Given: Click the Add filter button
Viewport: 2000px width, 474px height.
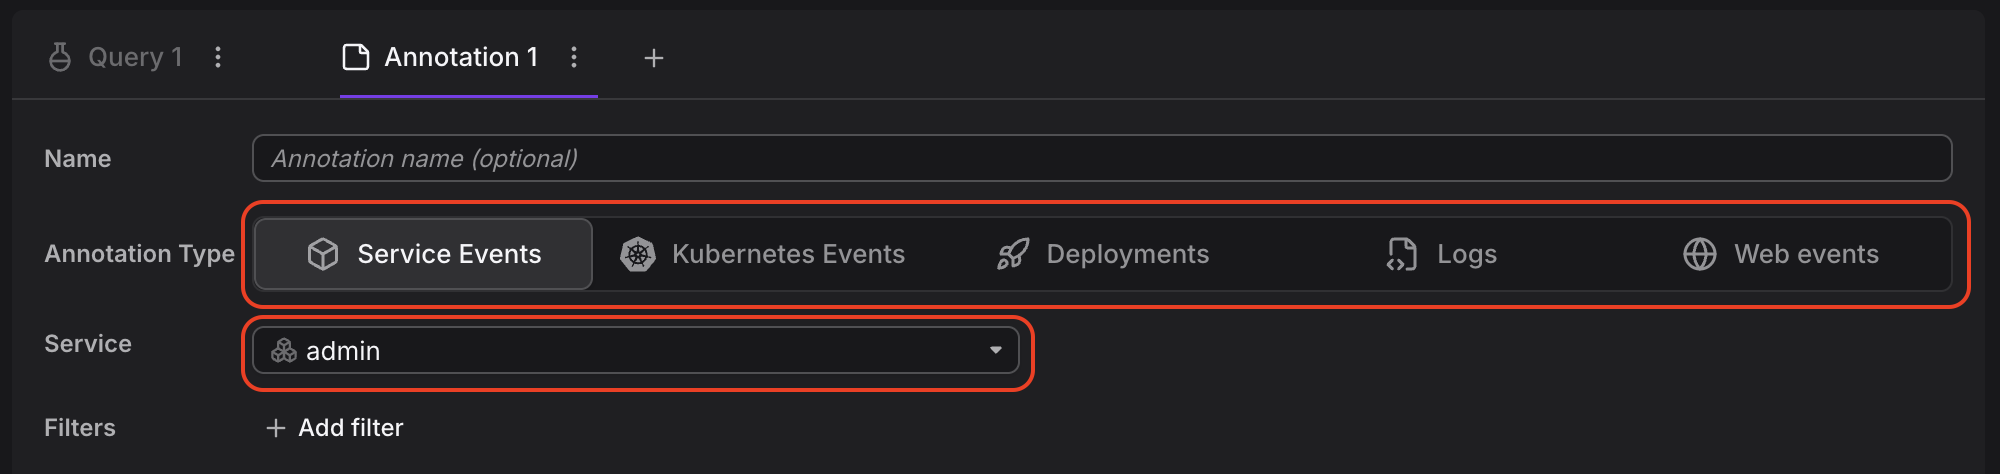Looking at the screenshot, I should coord(335,428).
